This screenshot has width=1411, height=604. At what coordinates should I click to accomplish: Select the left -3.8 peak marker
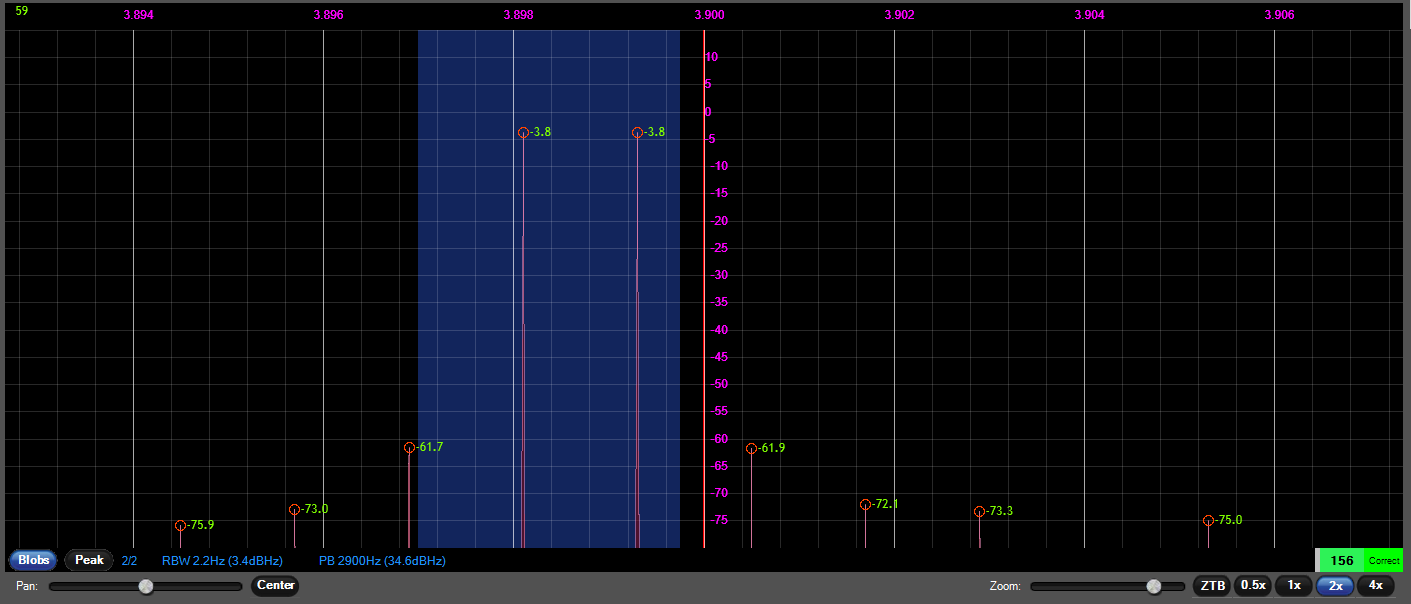(x=524, y=131)
